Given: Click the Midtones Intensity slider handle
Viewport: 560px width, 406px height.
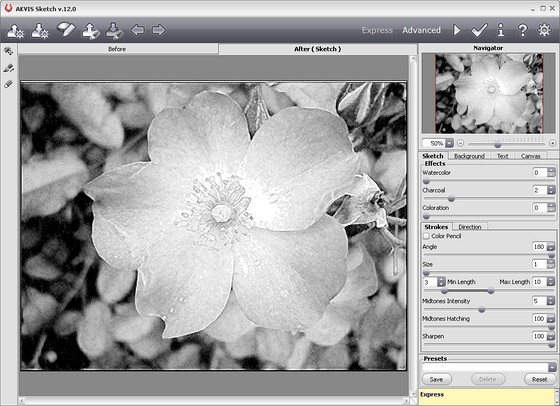Looking at the screenshot, I should pyautogui.click(x=482, y=310).
